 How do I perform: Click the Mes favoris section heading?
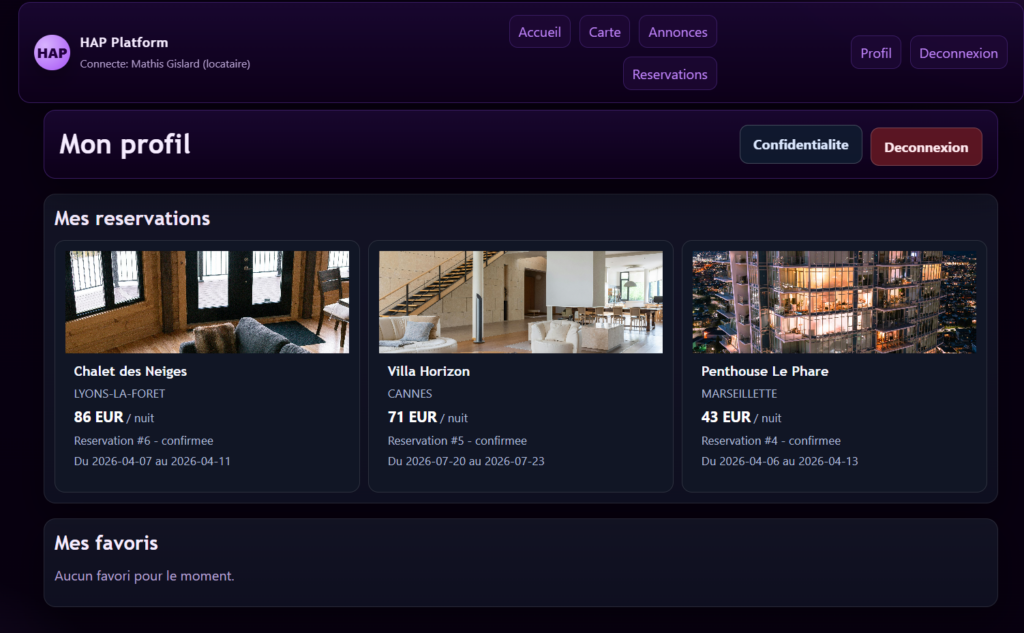(x=106, y=543)
